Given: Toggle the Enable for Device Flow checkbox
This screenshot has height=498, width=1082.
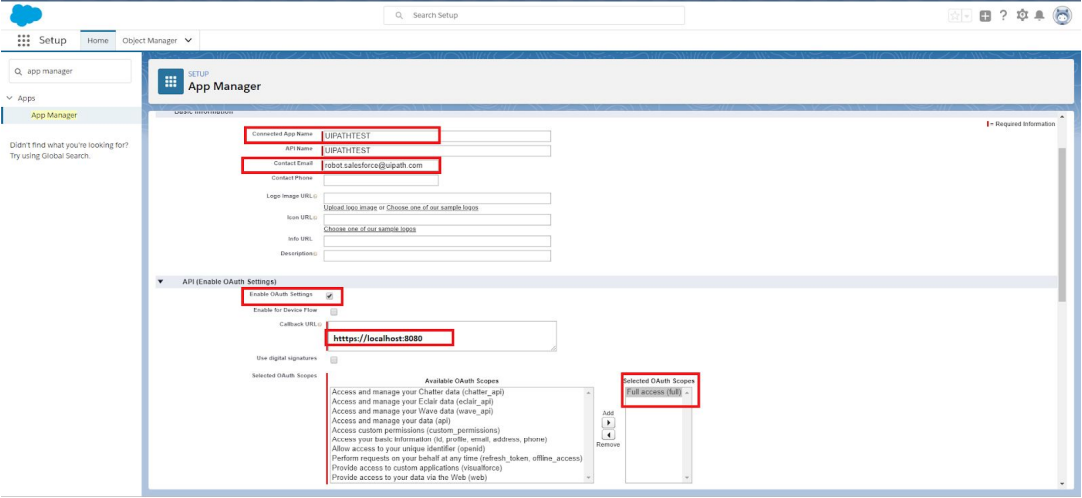Looking at the screenshot, I should (x=334, y=312).
